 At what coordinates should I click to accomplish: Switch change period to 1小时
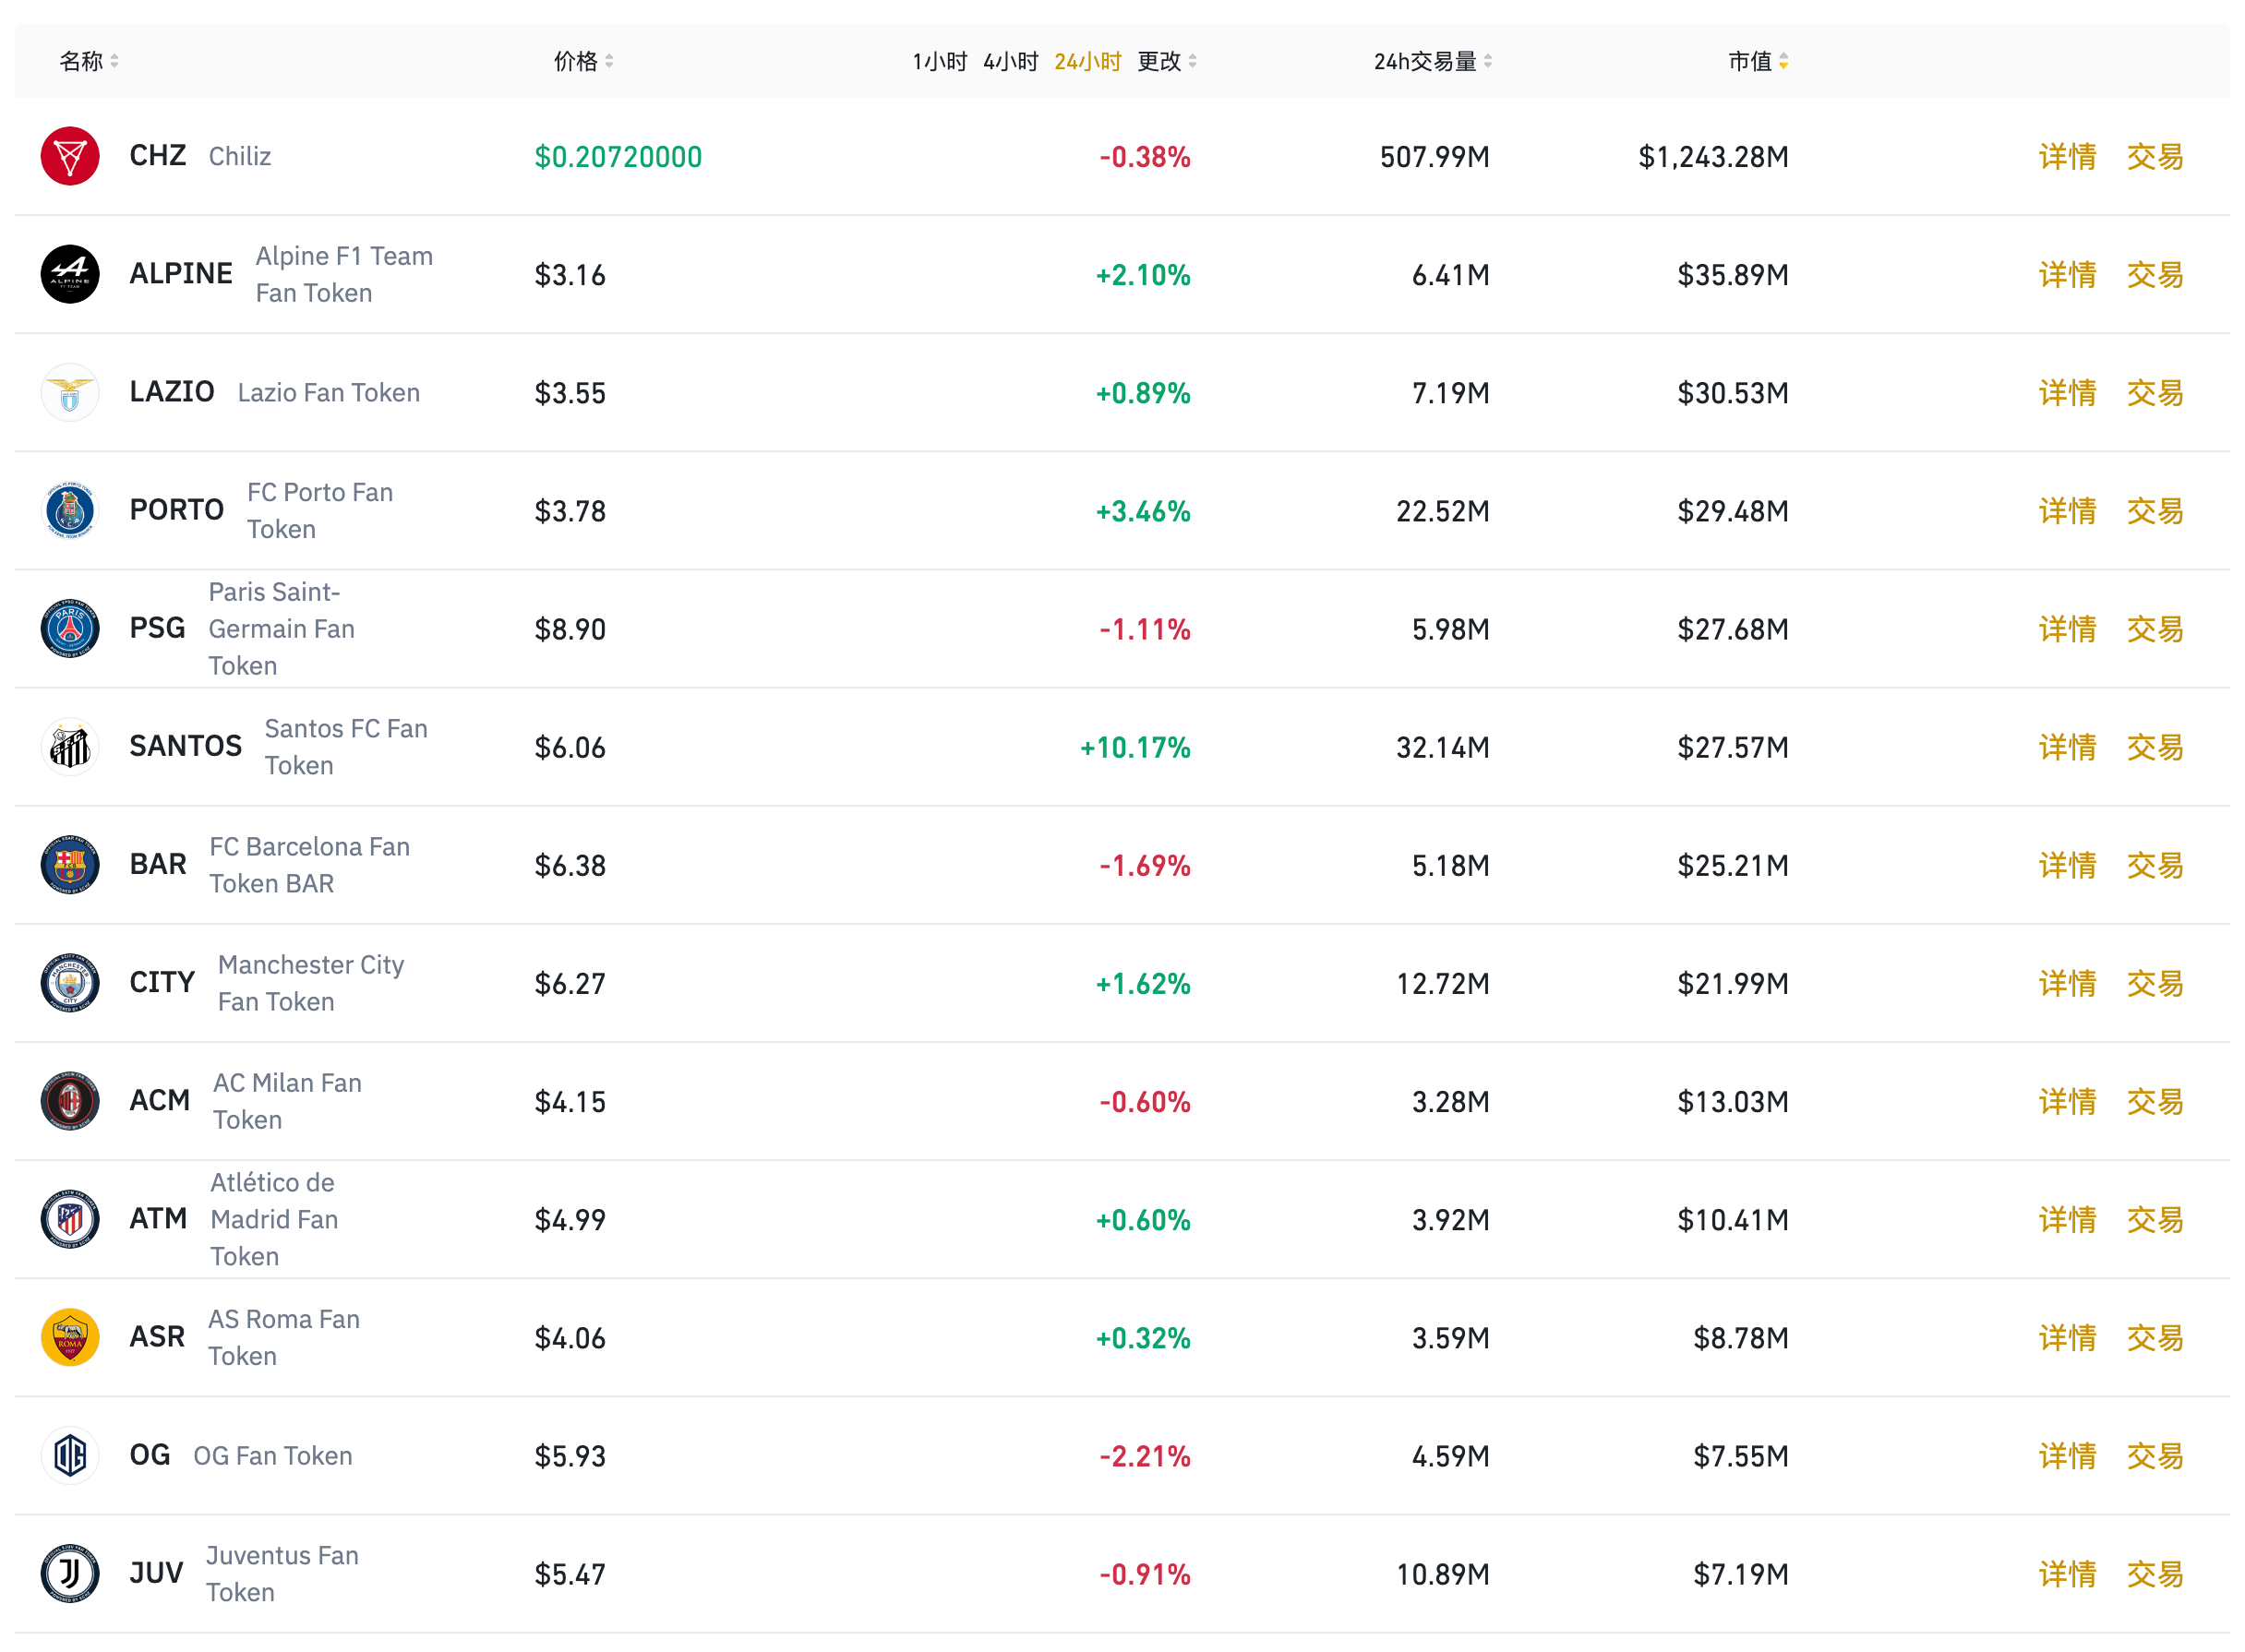tap(939, 61)
